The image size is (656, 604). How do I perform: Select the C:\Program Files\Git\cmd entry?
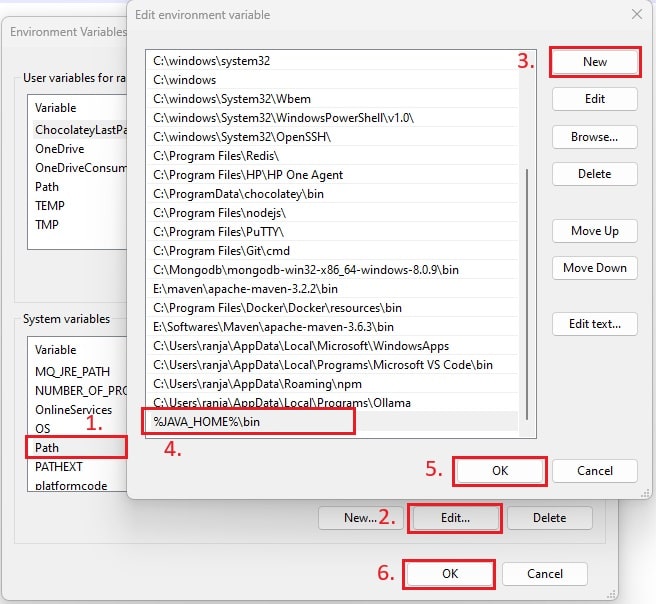(332, 251)
